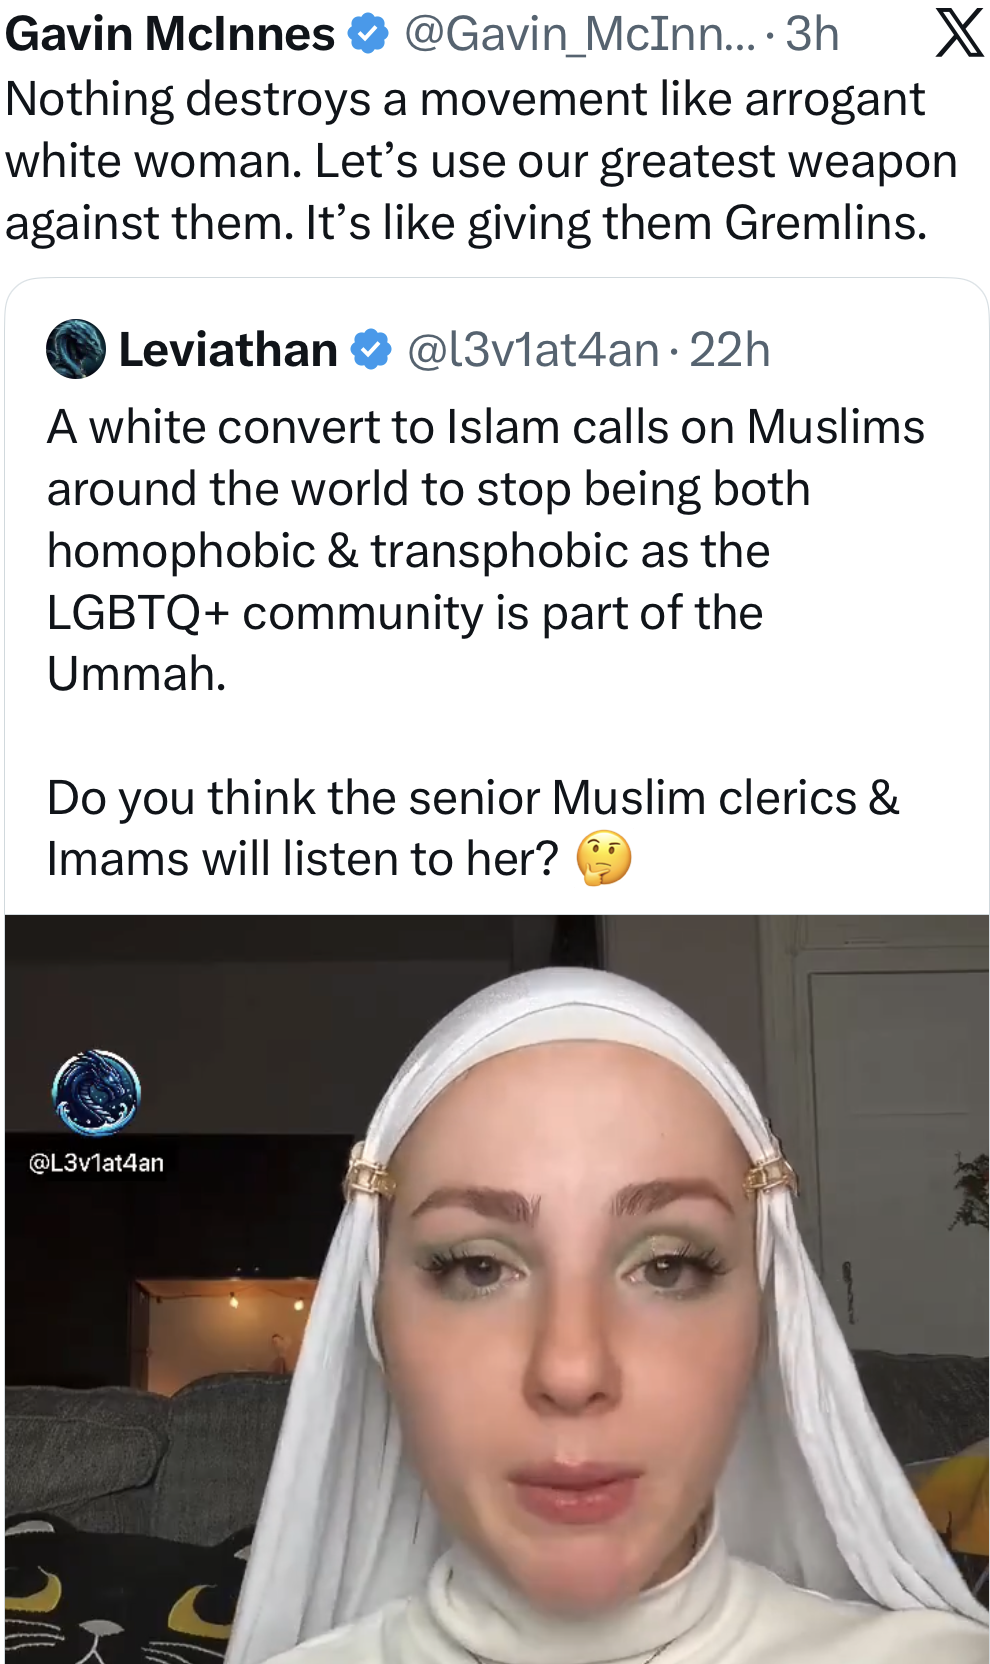
Task: Click the dragon watermark logo on video
Action: click(96, 1093)
